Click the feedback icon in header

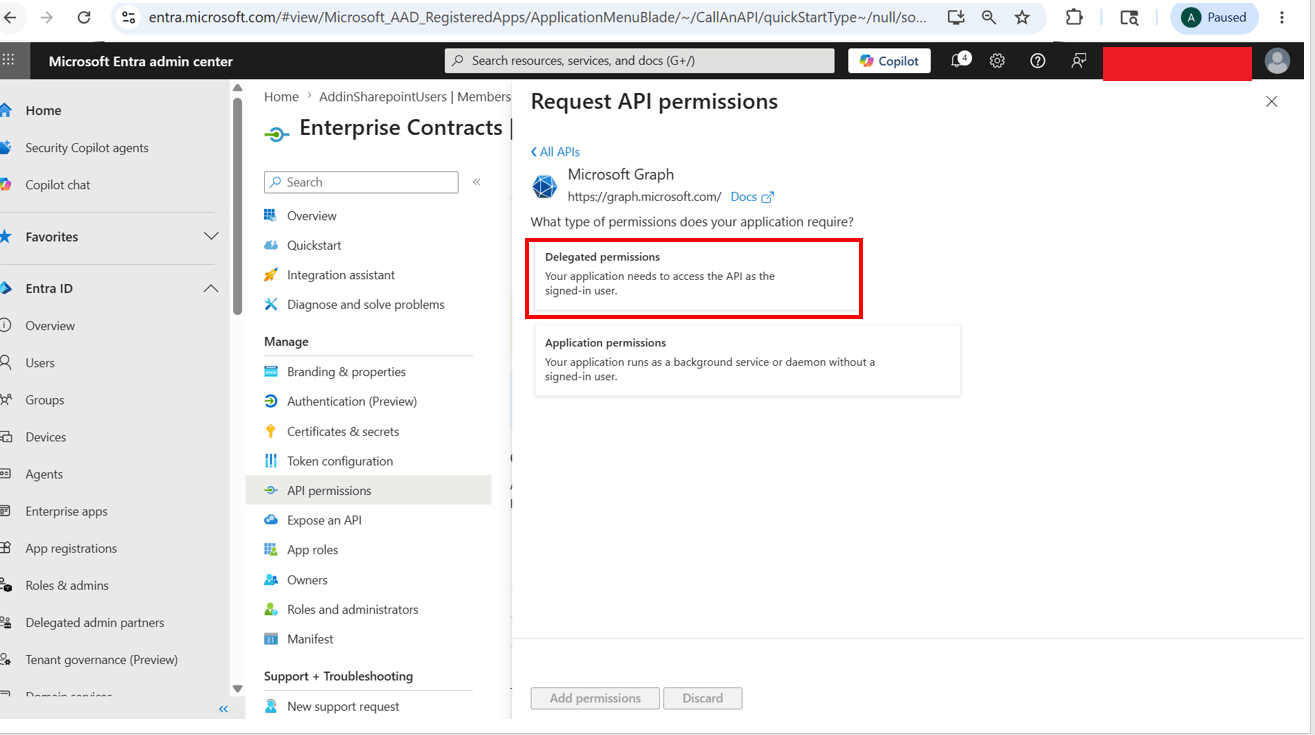1079,61
